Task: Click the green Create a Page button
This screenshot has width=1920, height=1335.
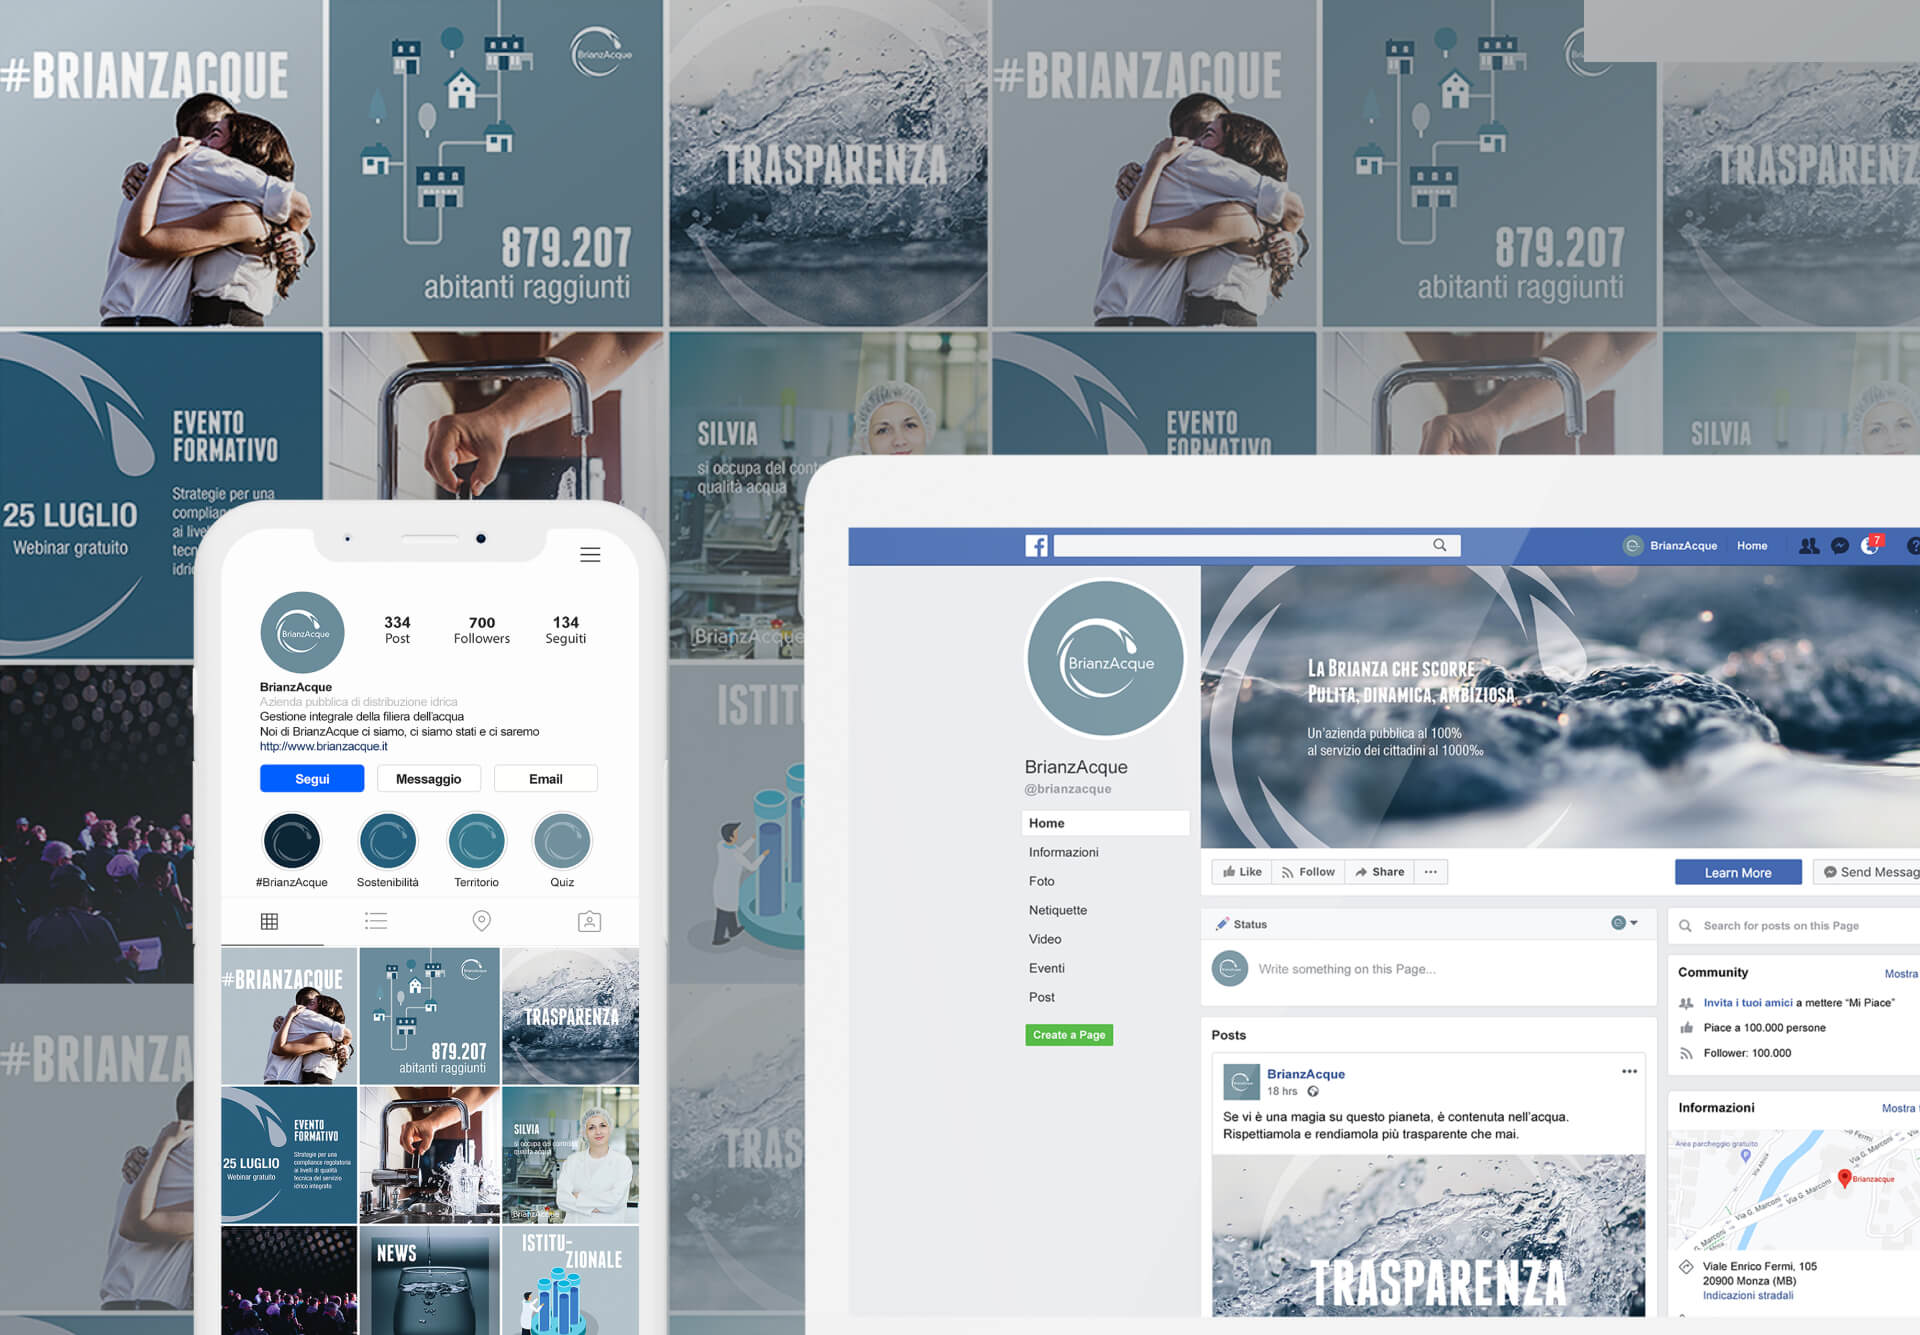Action: [1069, 1035]
